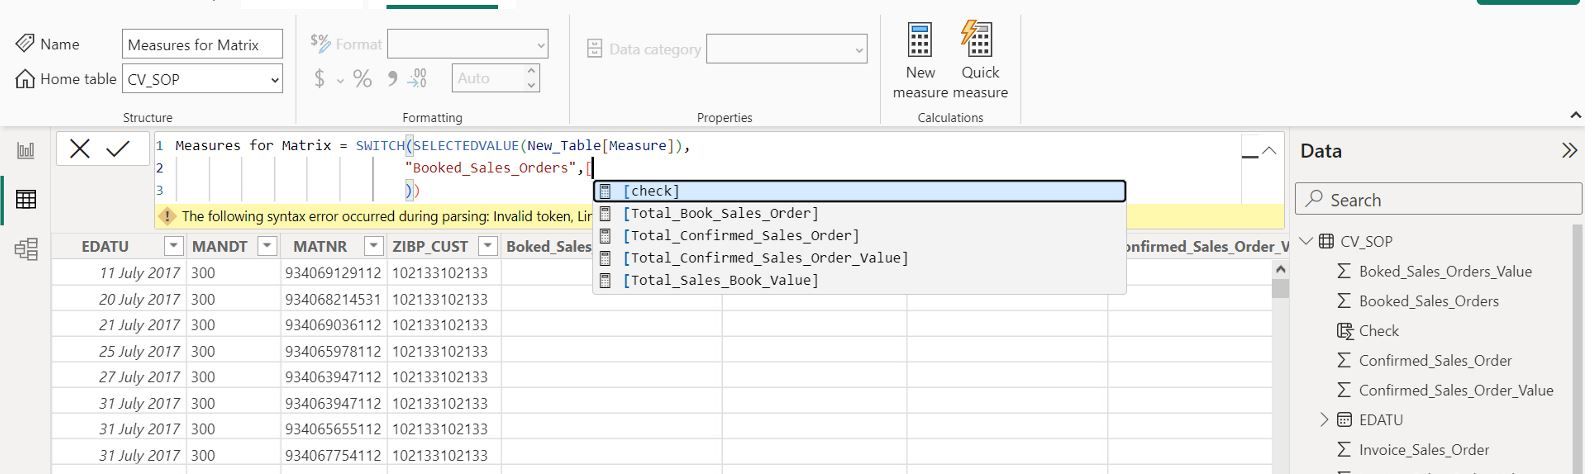Collapse the Data pane double-chevron
Screen dimensions: 1595x474
(x=1569, y=151)
